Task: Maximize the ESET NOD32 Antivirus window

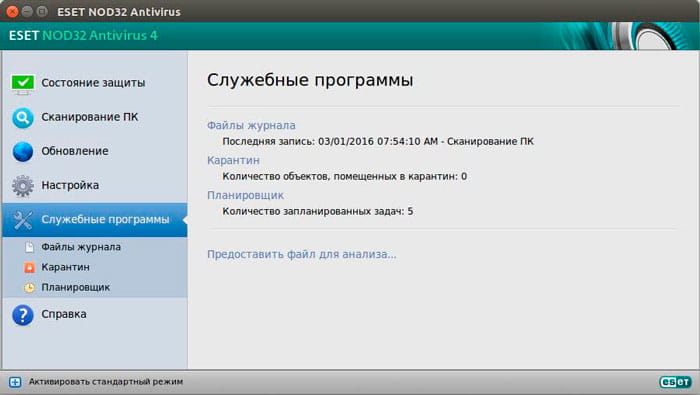Action: (x=42, y=12)
